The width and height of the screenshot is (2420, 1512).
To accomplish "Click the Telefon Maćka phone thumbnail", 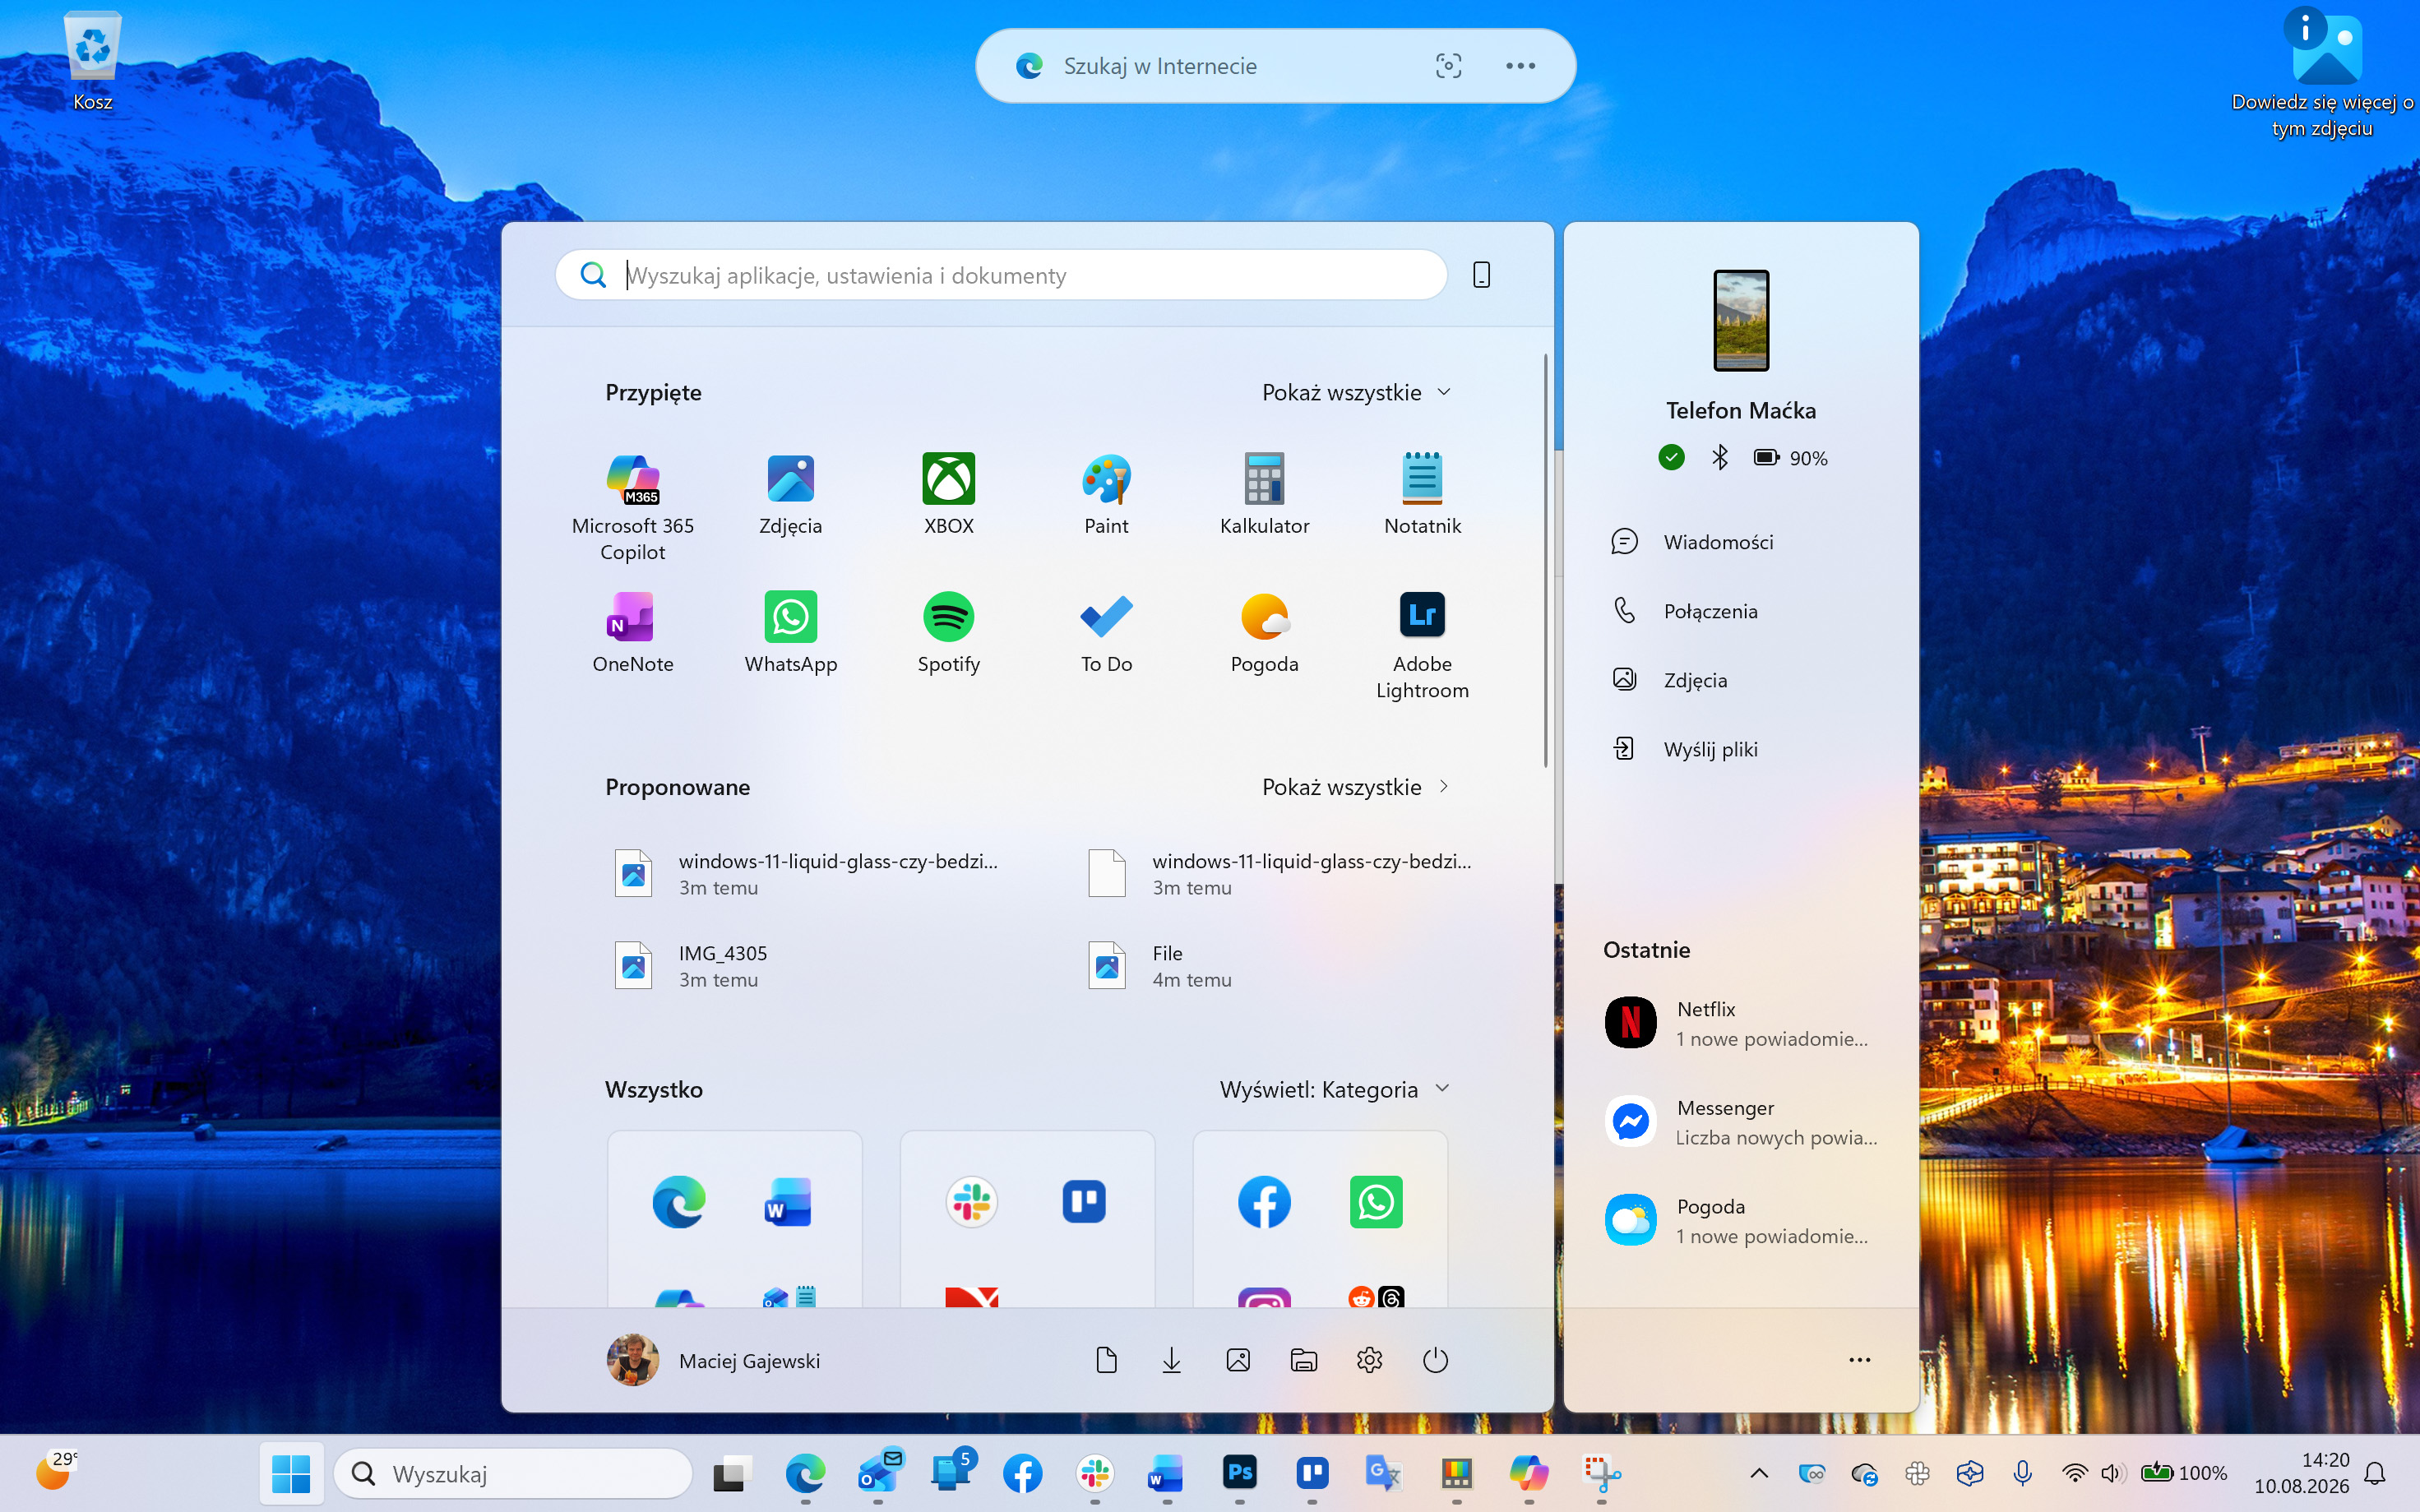I will 1741,321.
